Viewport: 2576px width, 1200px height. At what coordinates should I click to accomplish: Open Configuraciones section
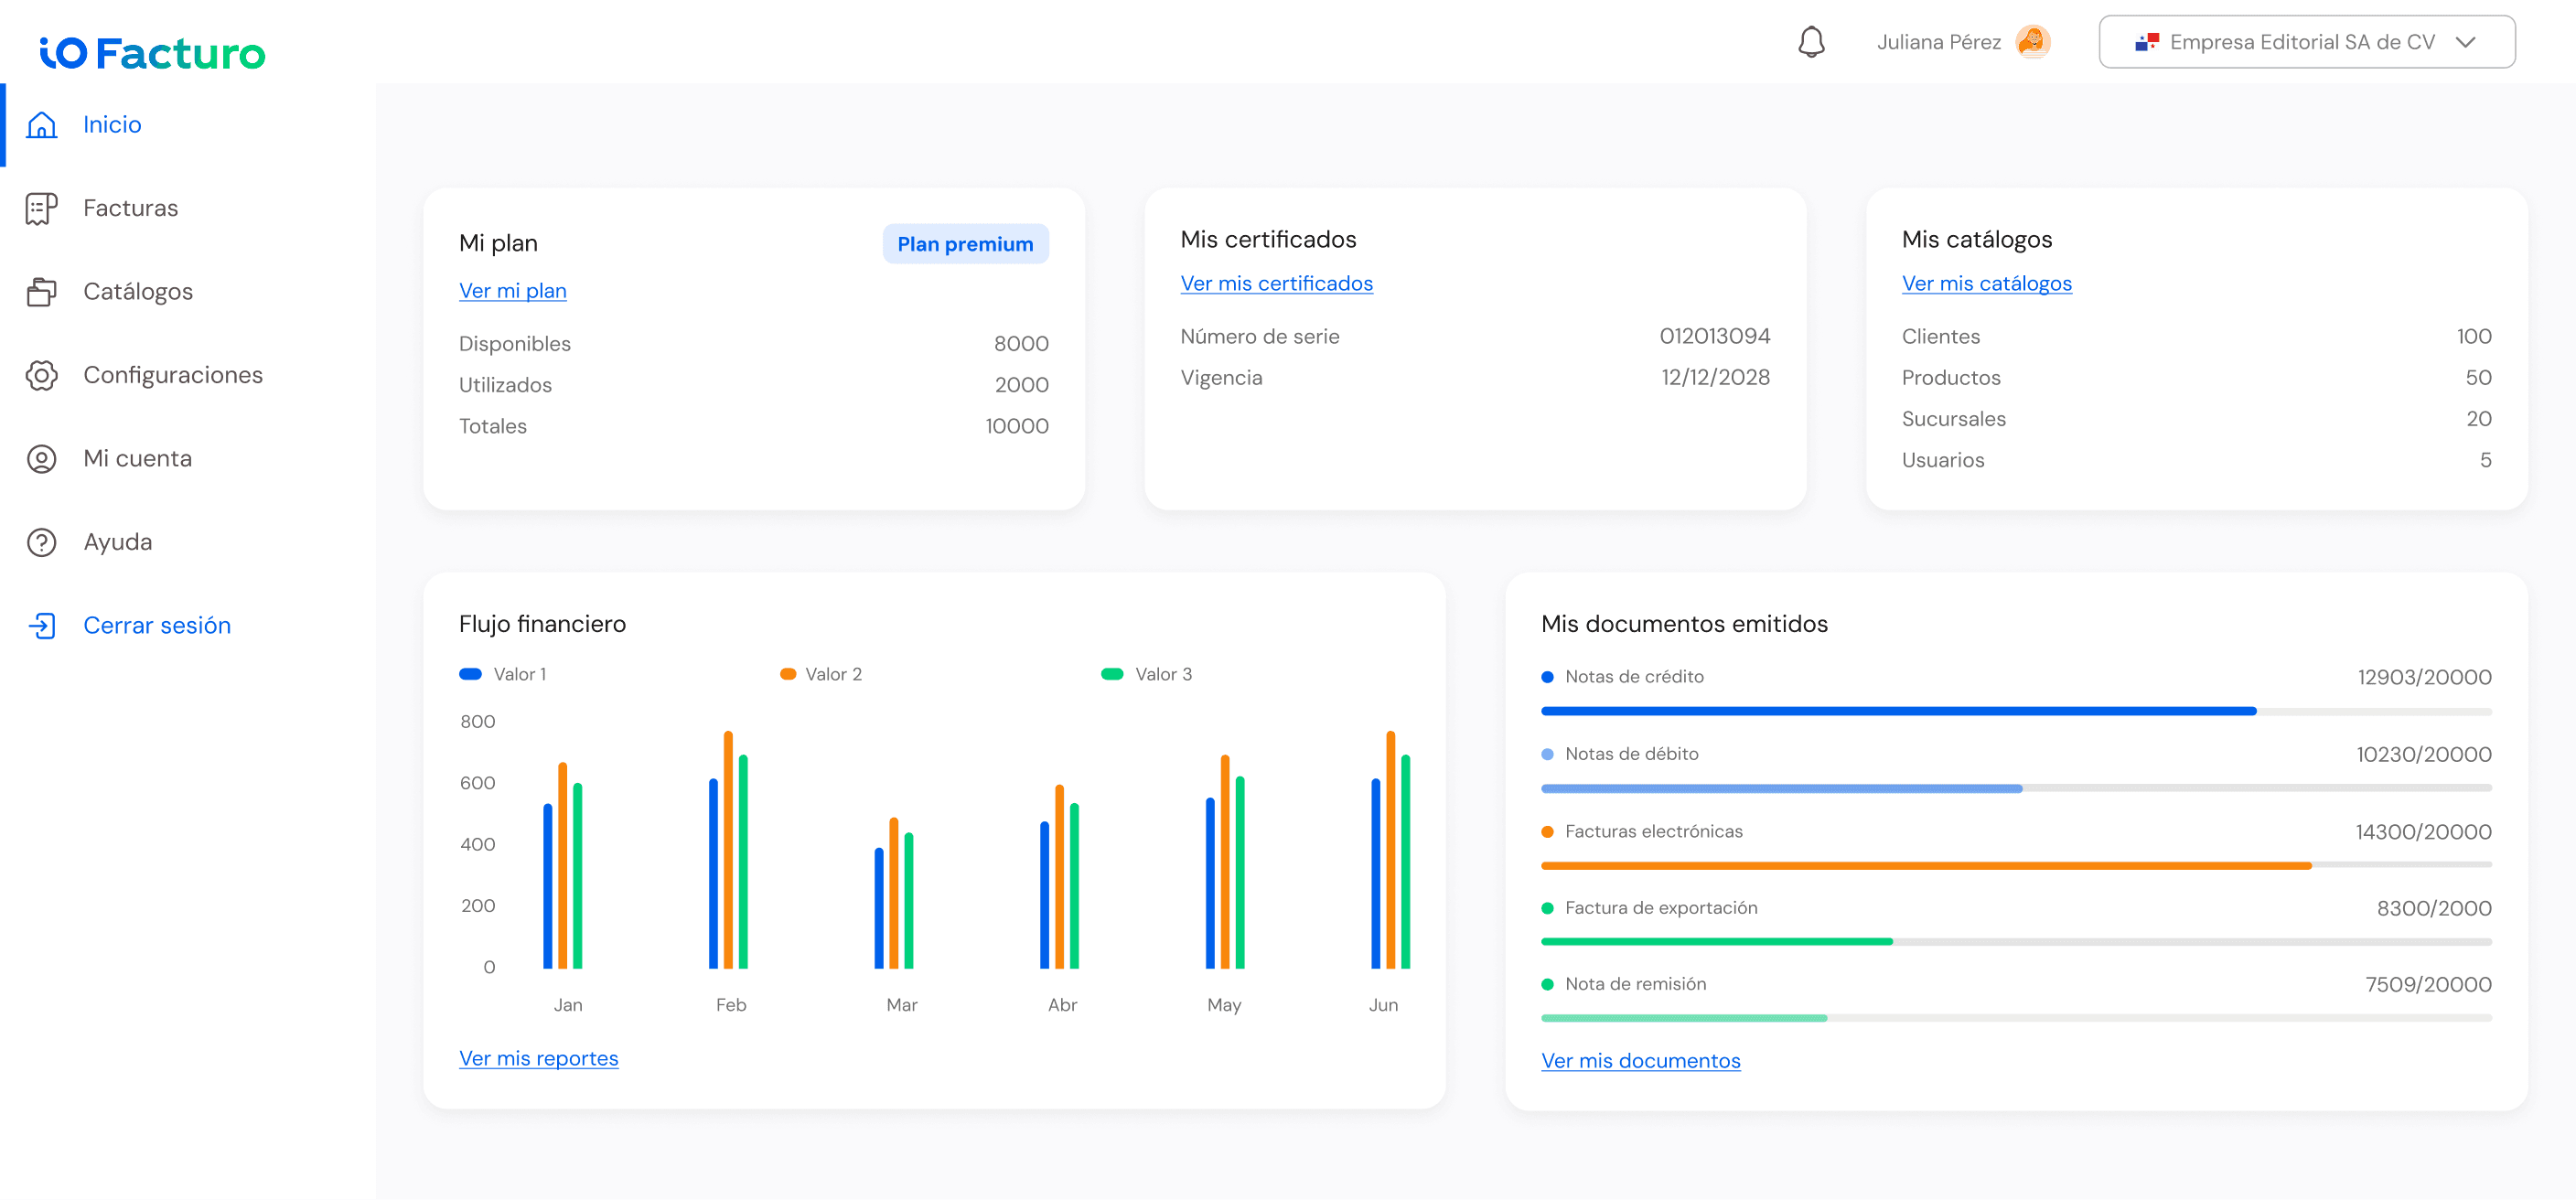(173, 375)
